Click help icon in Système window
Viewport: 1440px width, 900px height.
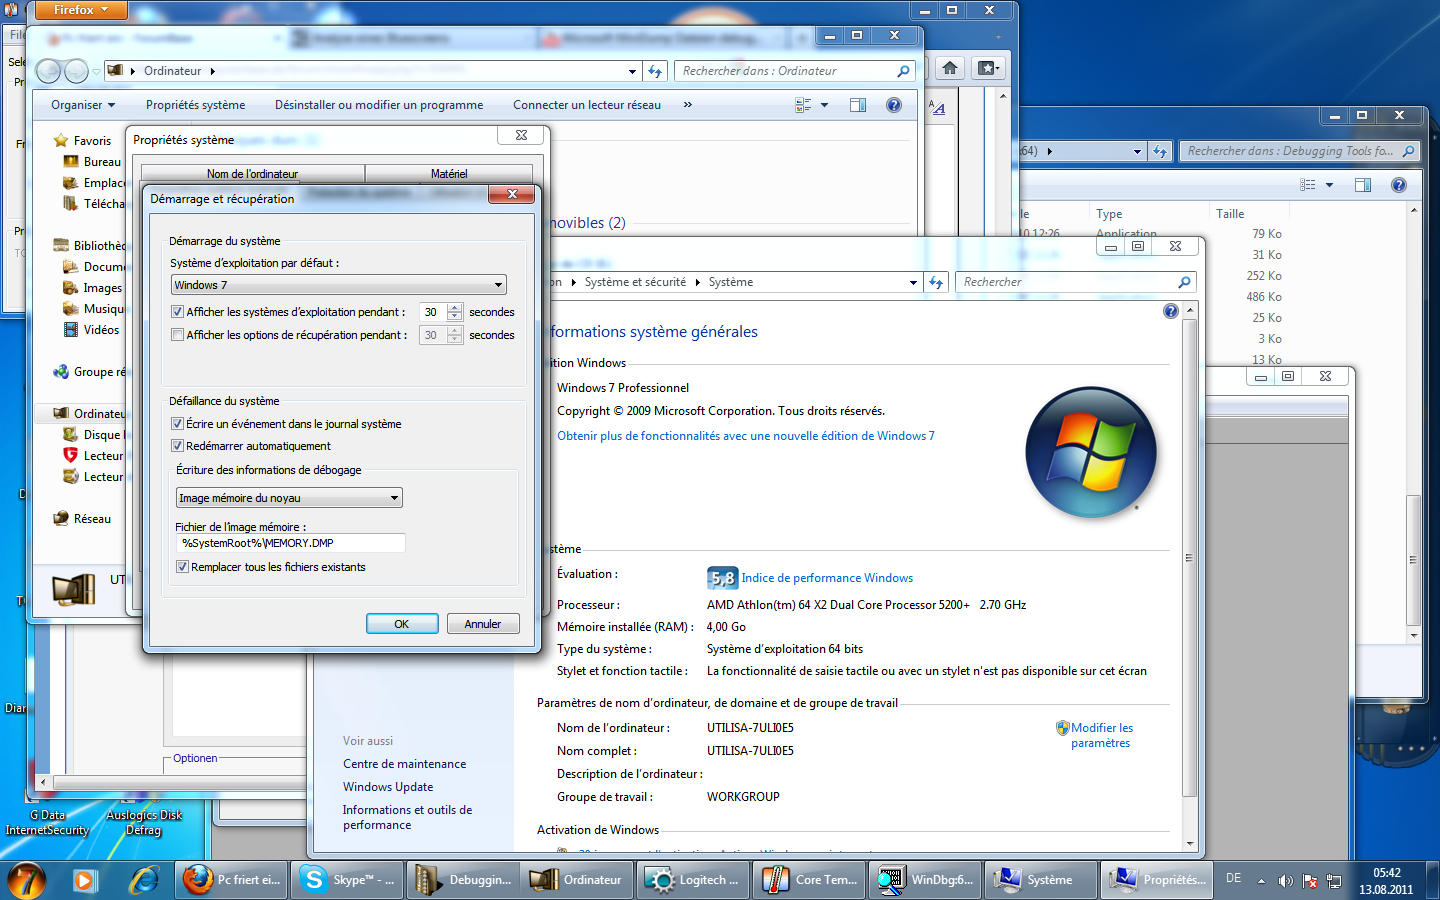(1171, 311)
